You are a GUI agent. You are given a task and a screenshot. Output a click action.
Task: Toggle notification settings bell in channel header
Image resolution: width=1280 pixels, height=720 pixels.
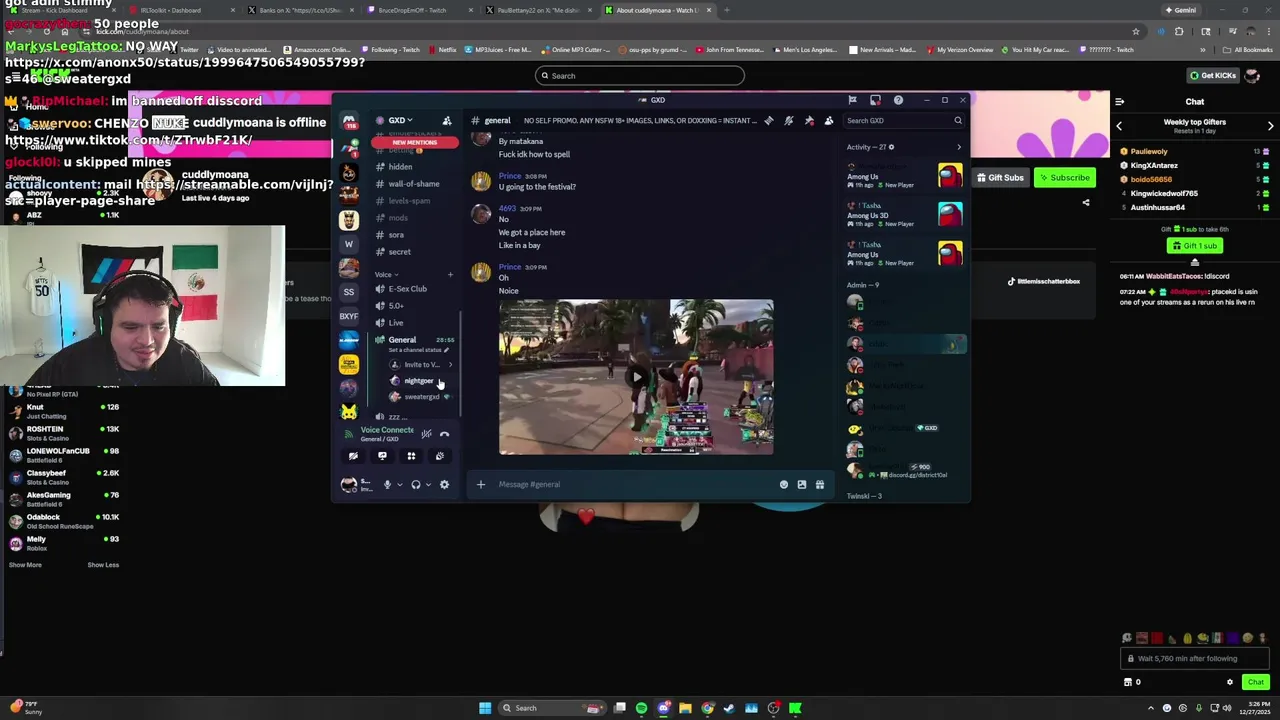[x=789, y=121]
